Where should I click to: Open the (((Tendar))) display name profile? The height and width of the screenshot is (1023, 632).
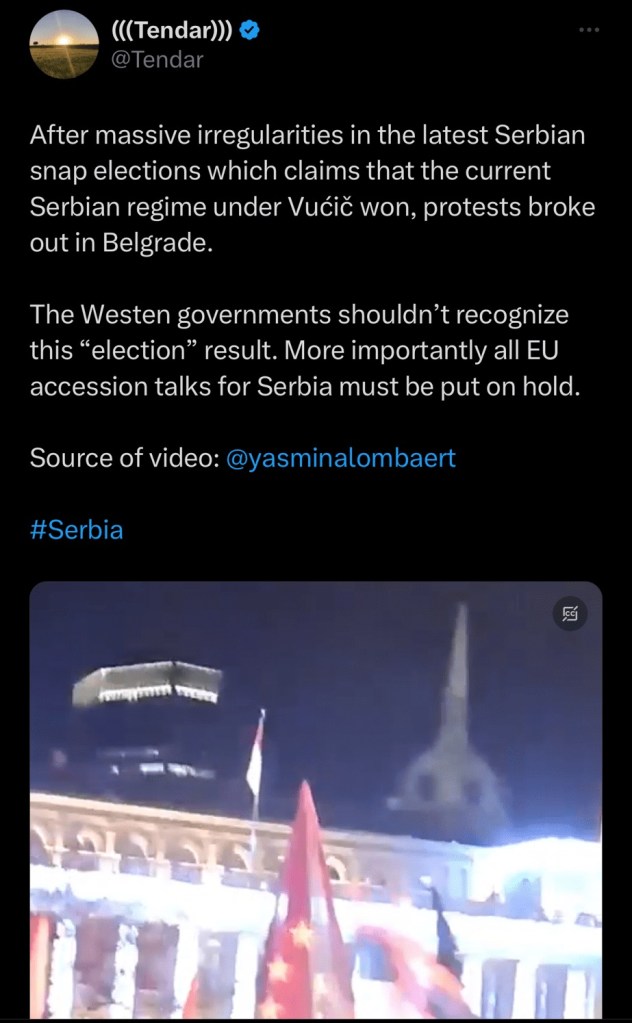tap(173, 32)
